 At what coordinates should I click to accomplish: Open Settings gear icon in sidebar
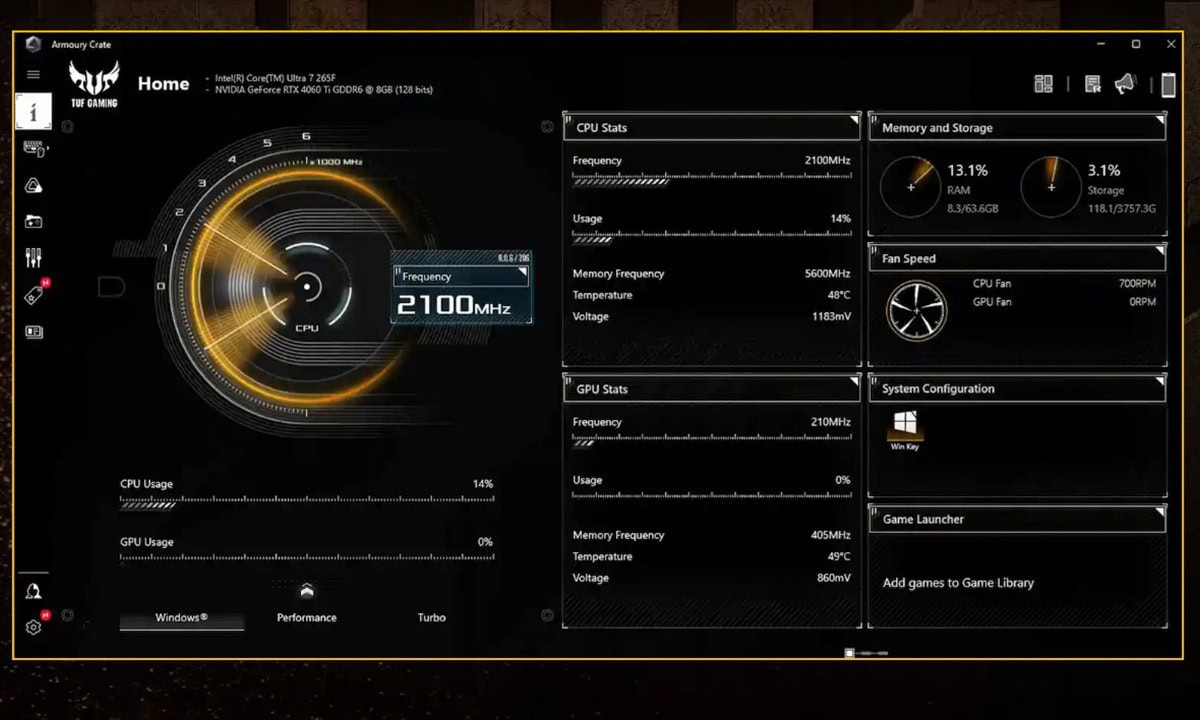pos(33,627)
